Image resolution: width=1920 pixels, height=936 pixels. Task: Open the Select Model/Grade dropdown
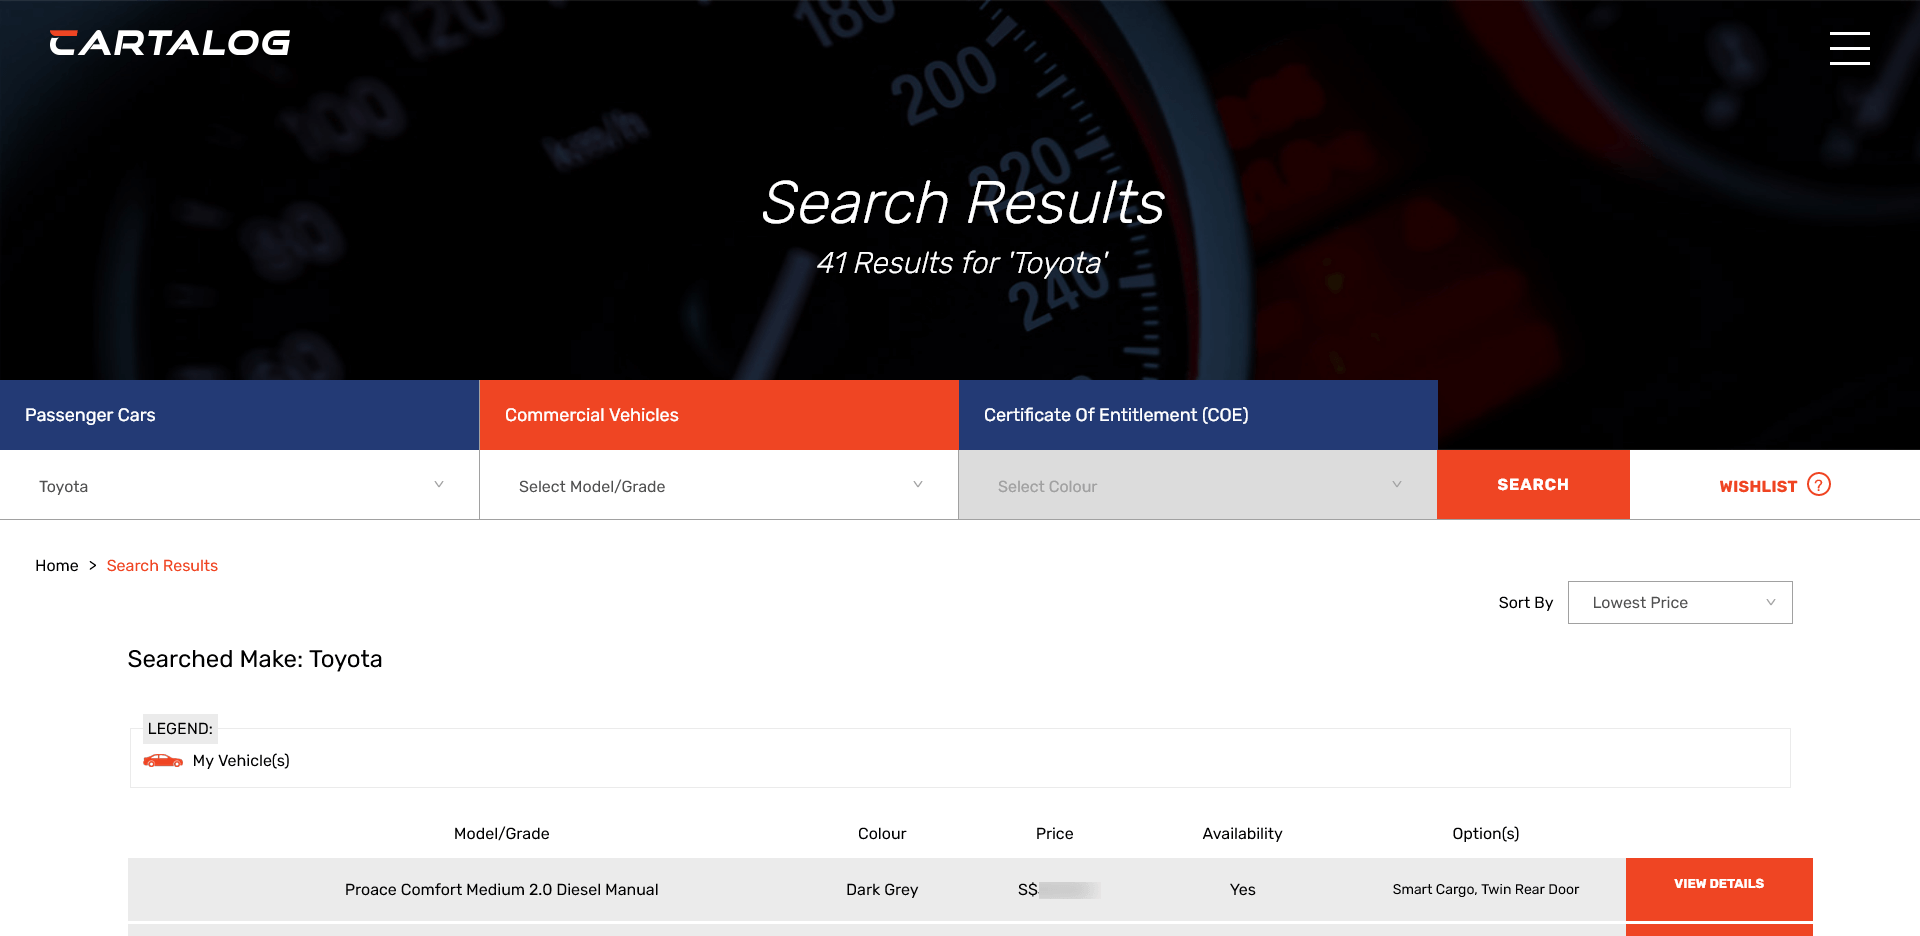(x=718, y=486)
